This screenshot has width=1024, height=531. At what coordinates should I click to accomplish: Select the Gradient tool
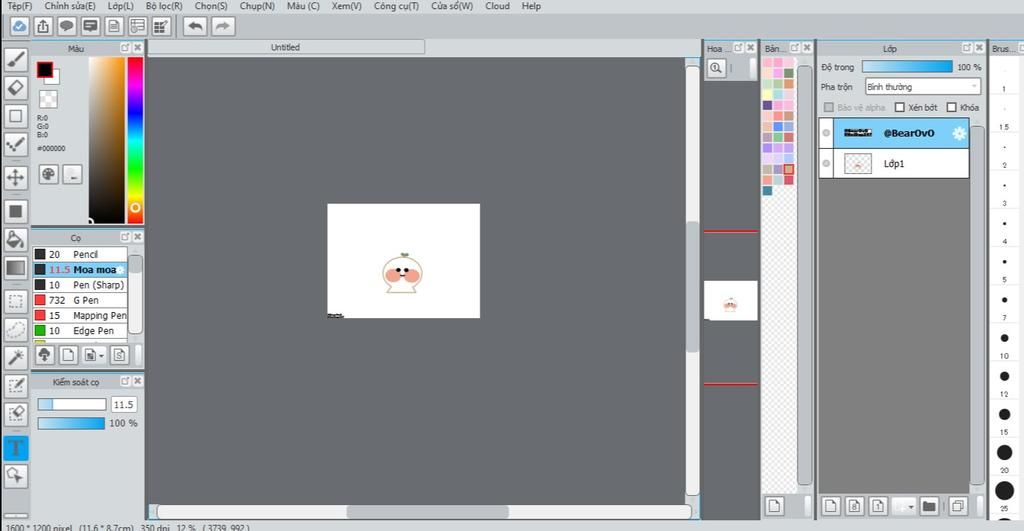point(16,267)
